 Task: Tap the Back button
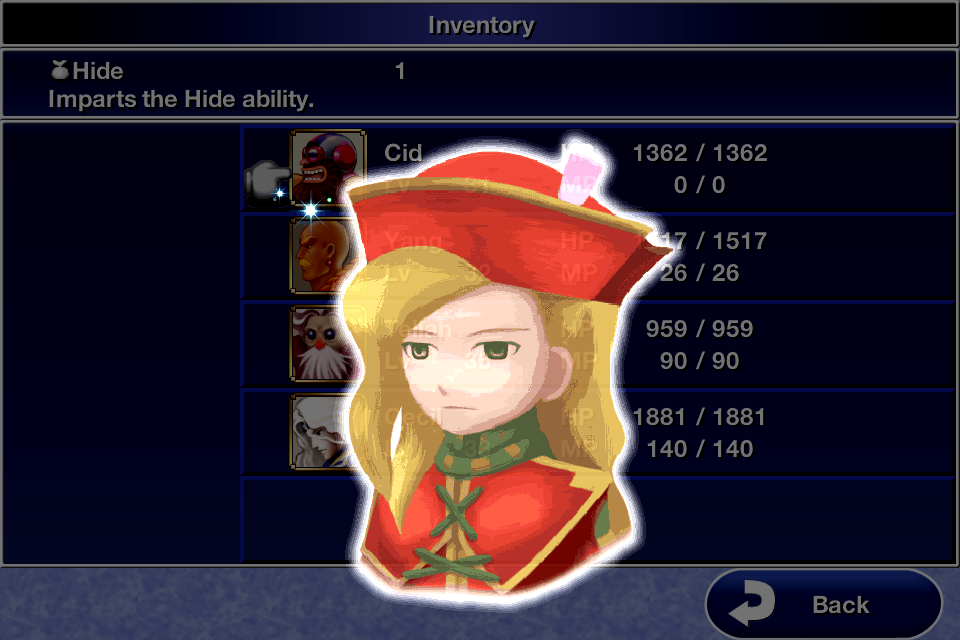click(x=823, y=604)
